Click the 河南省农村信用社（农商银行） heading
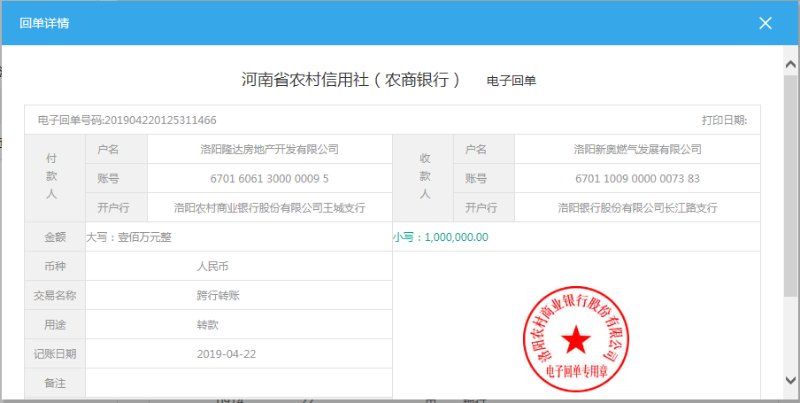 click(x=351, y=80)
